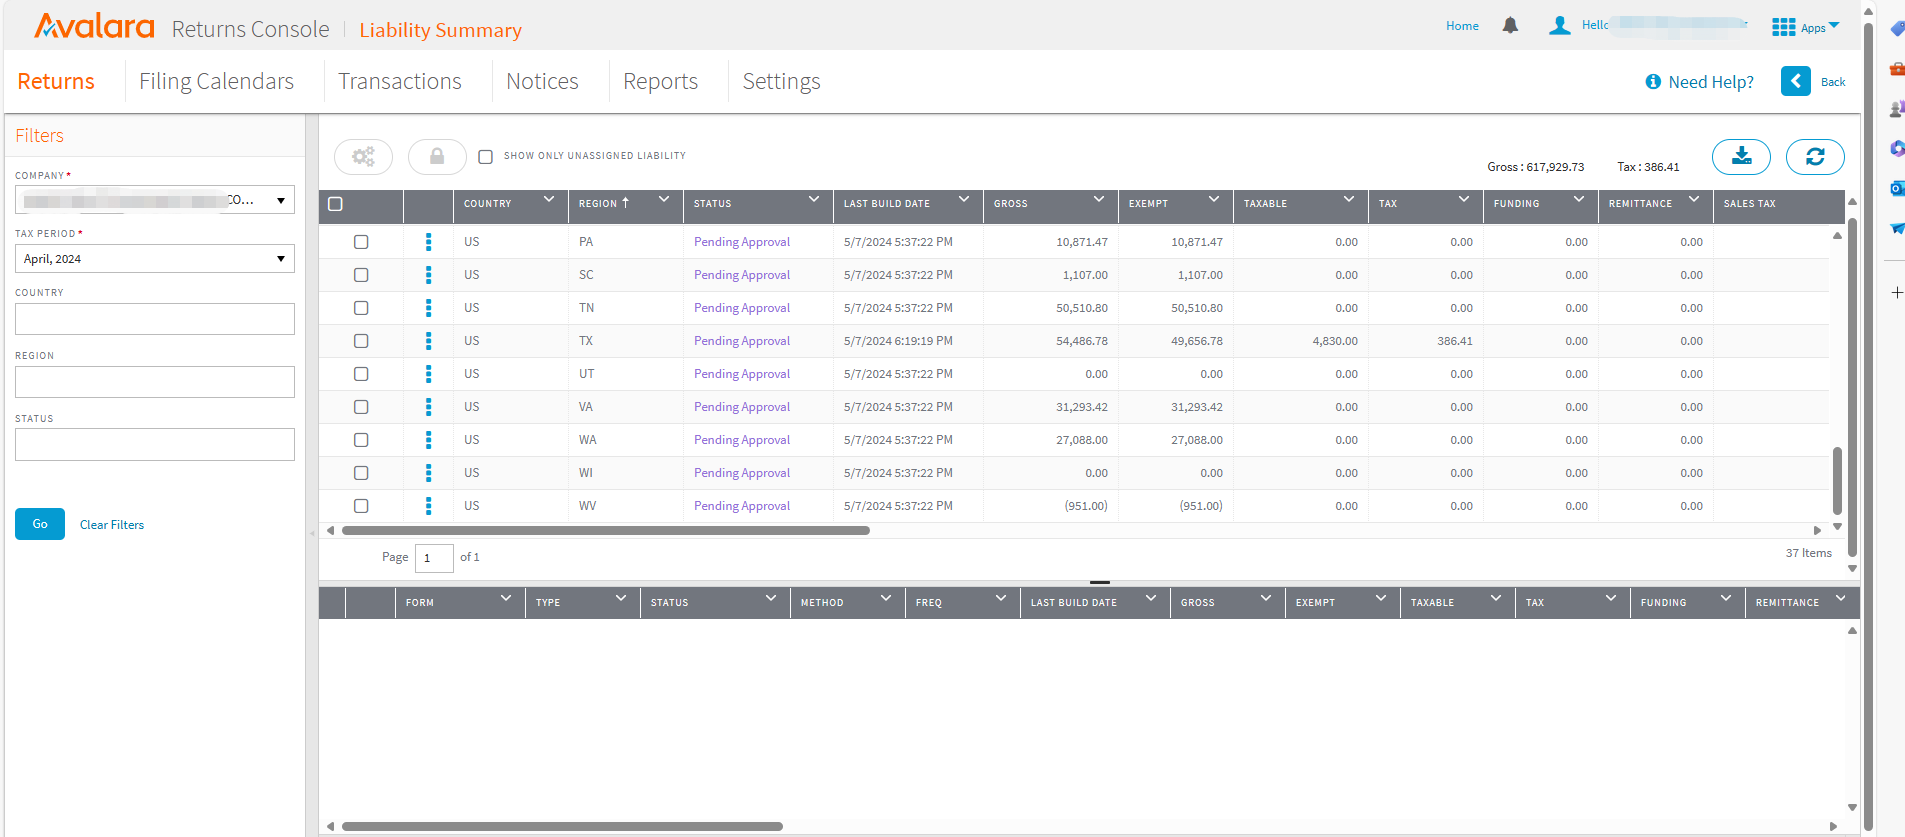Click the refresh liability icon button

click(x=1815, y=156)
